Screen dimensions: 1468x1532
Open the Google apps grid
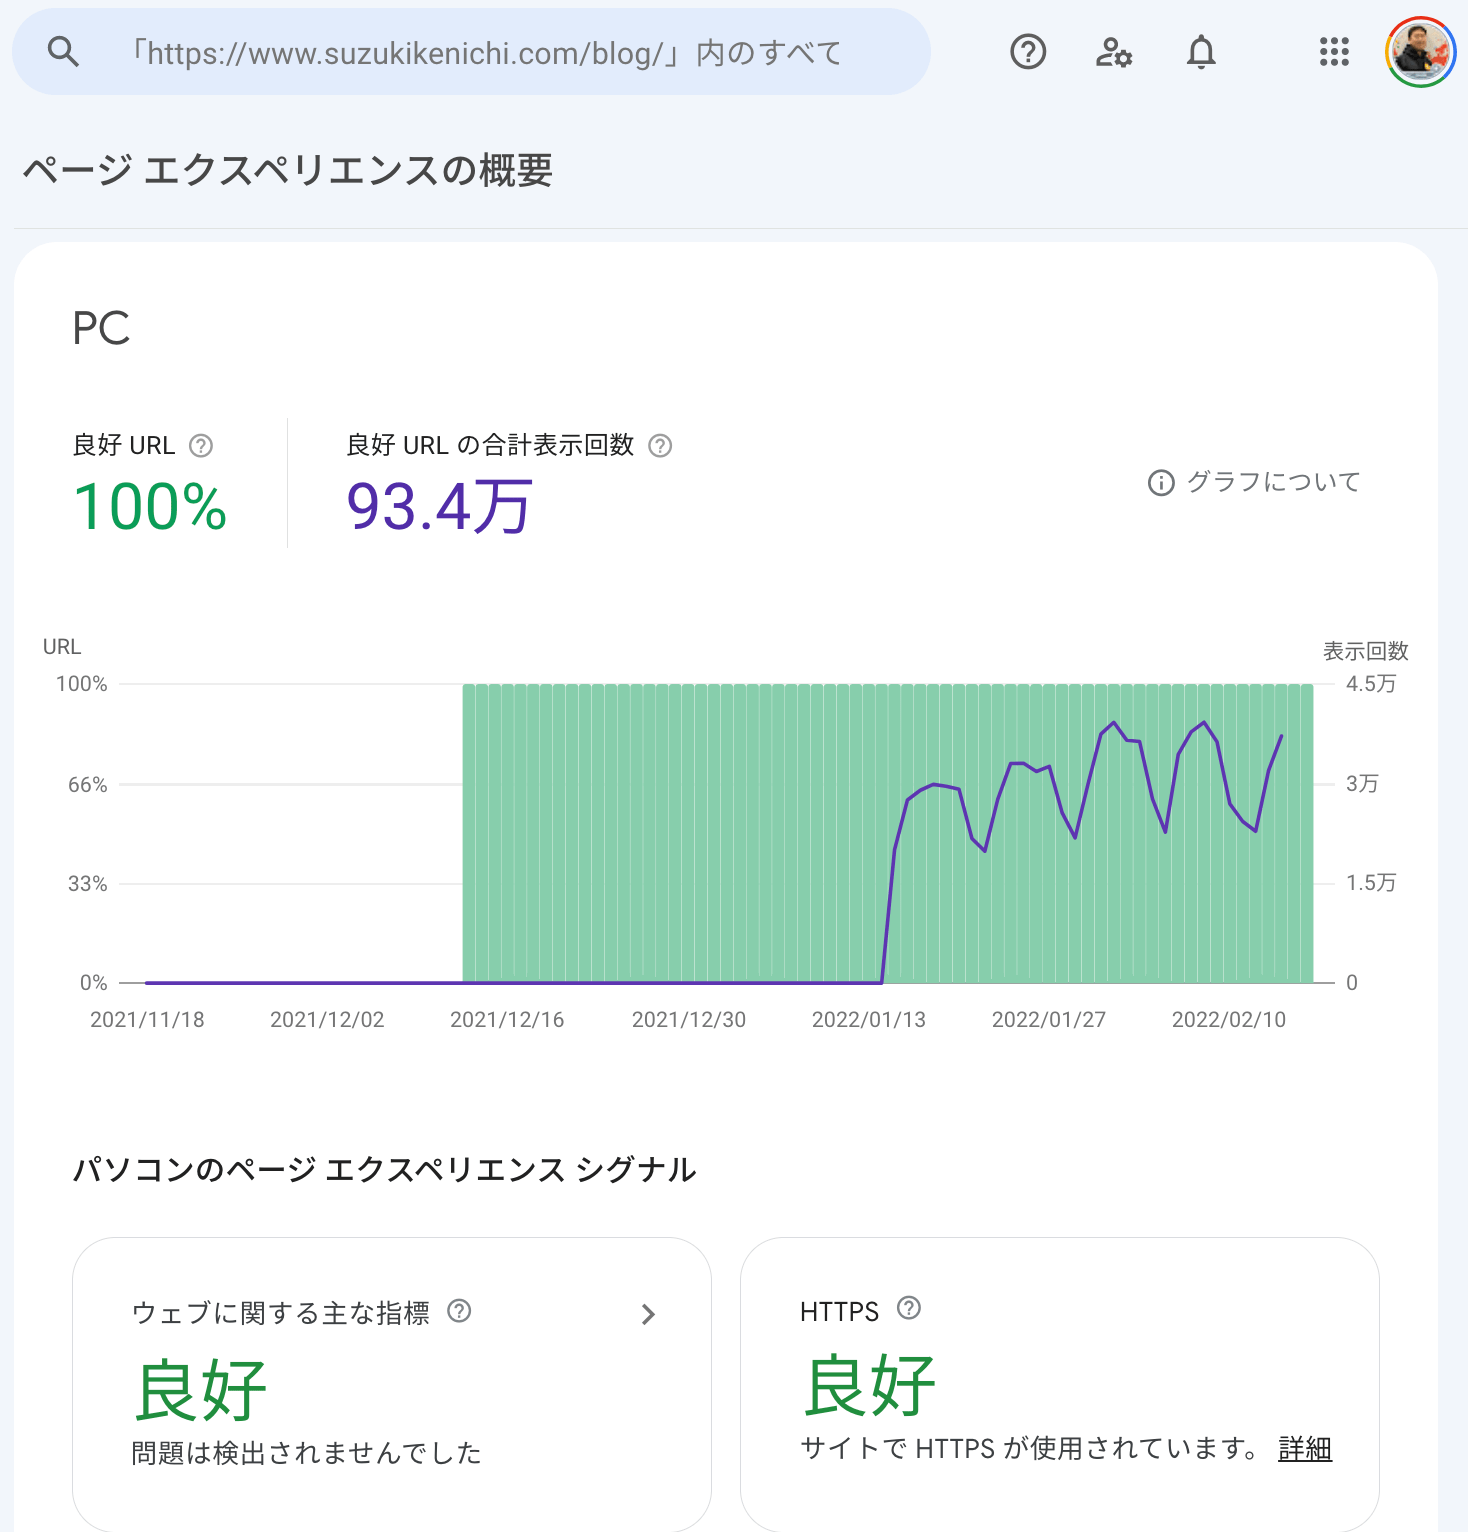1334,52
